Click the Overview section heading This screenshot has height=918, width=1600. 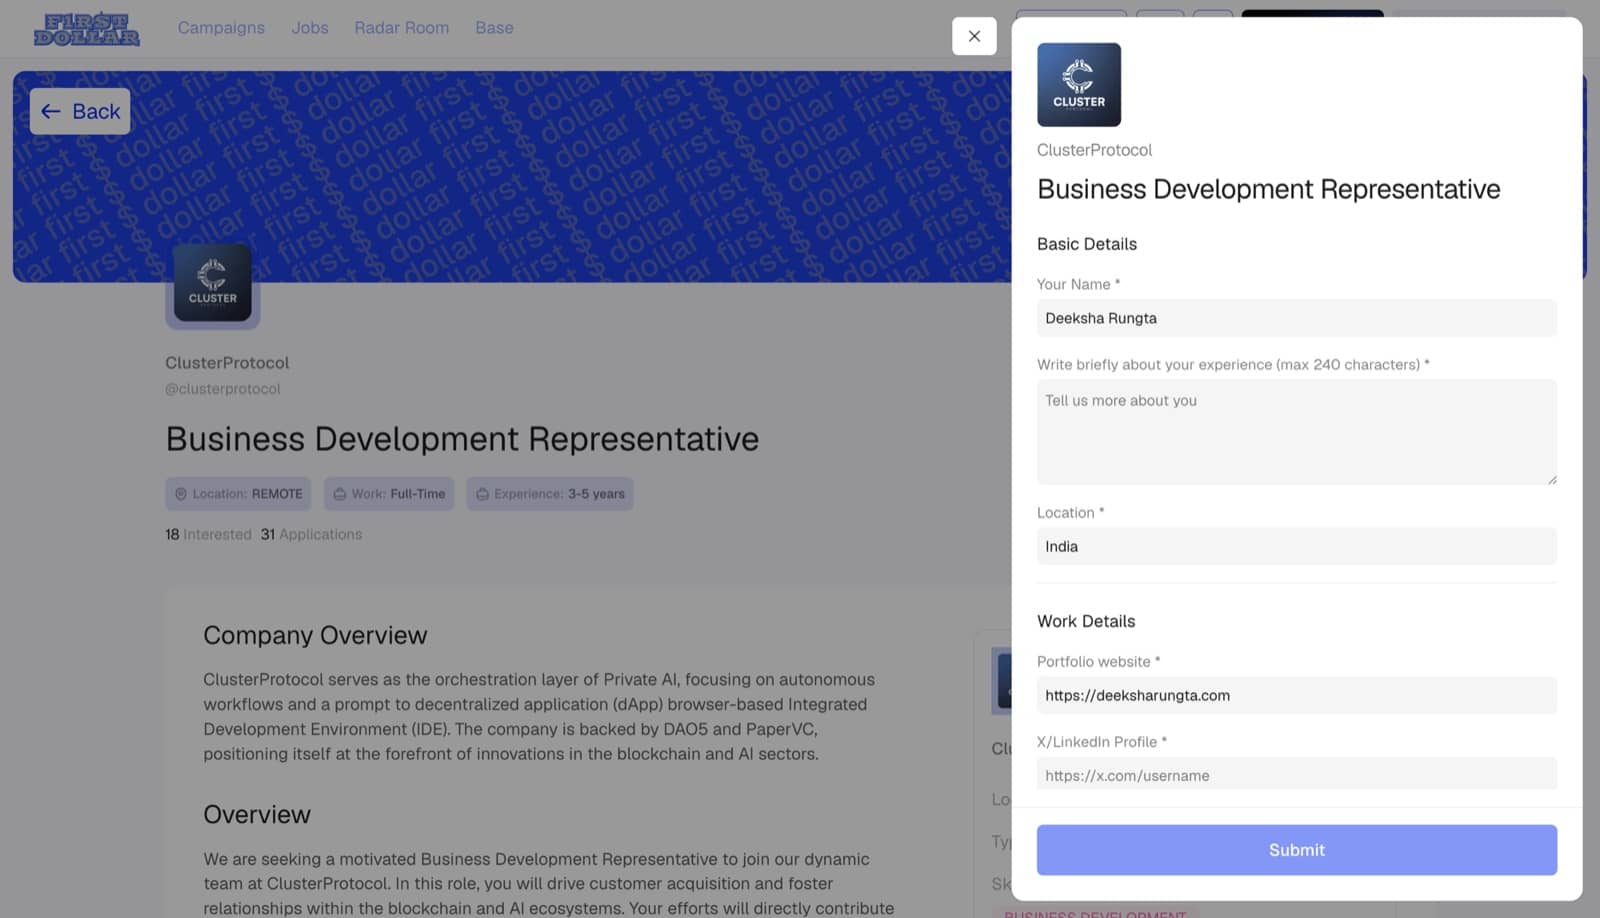257,815
